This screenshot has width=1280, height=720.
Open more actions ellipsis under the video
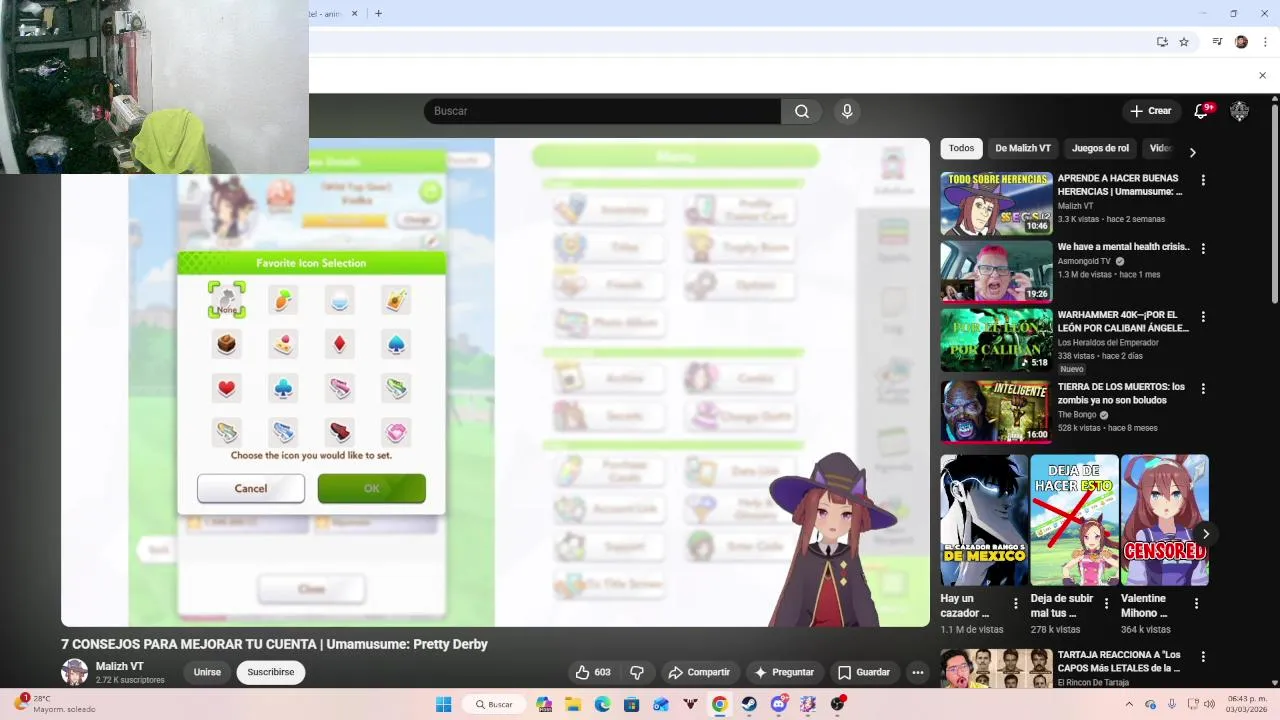click(917, 672)
